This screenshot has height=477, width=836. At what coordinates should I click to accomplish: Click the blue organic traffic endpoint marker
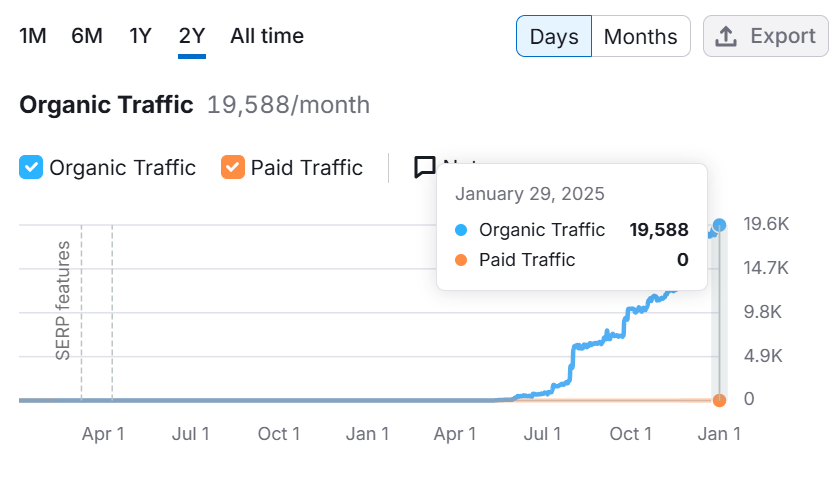point(719,225)
